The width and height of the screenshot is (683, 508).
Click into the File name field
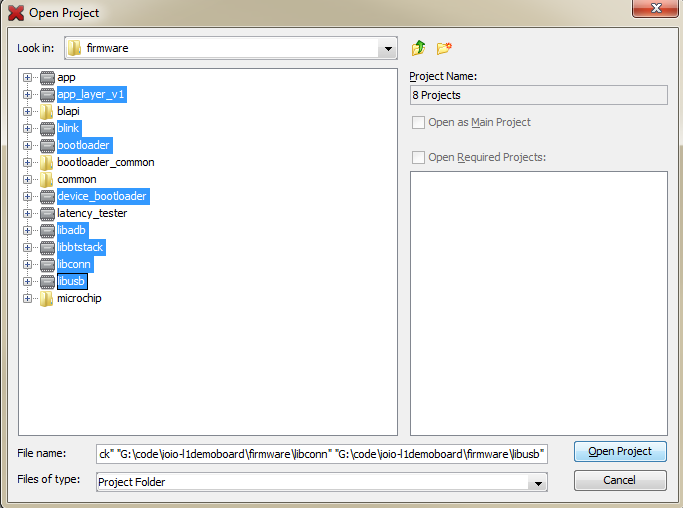click(x=322, y=454)
